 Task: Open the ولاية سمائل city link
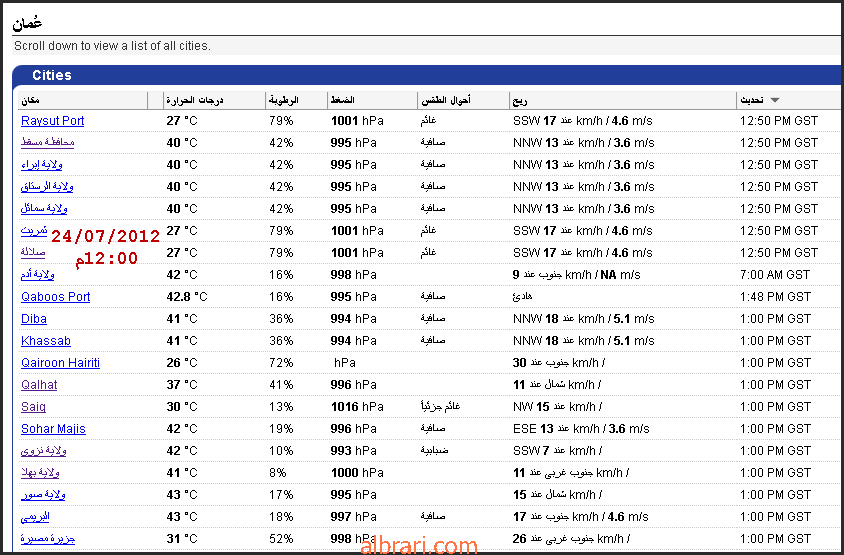tap(44, 209)
